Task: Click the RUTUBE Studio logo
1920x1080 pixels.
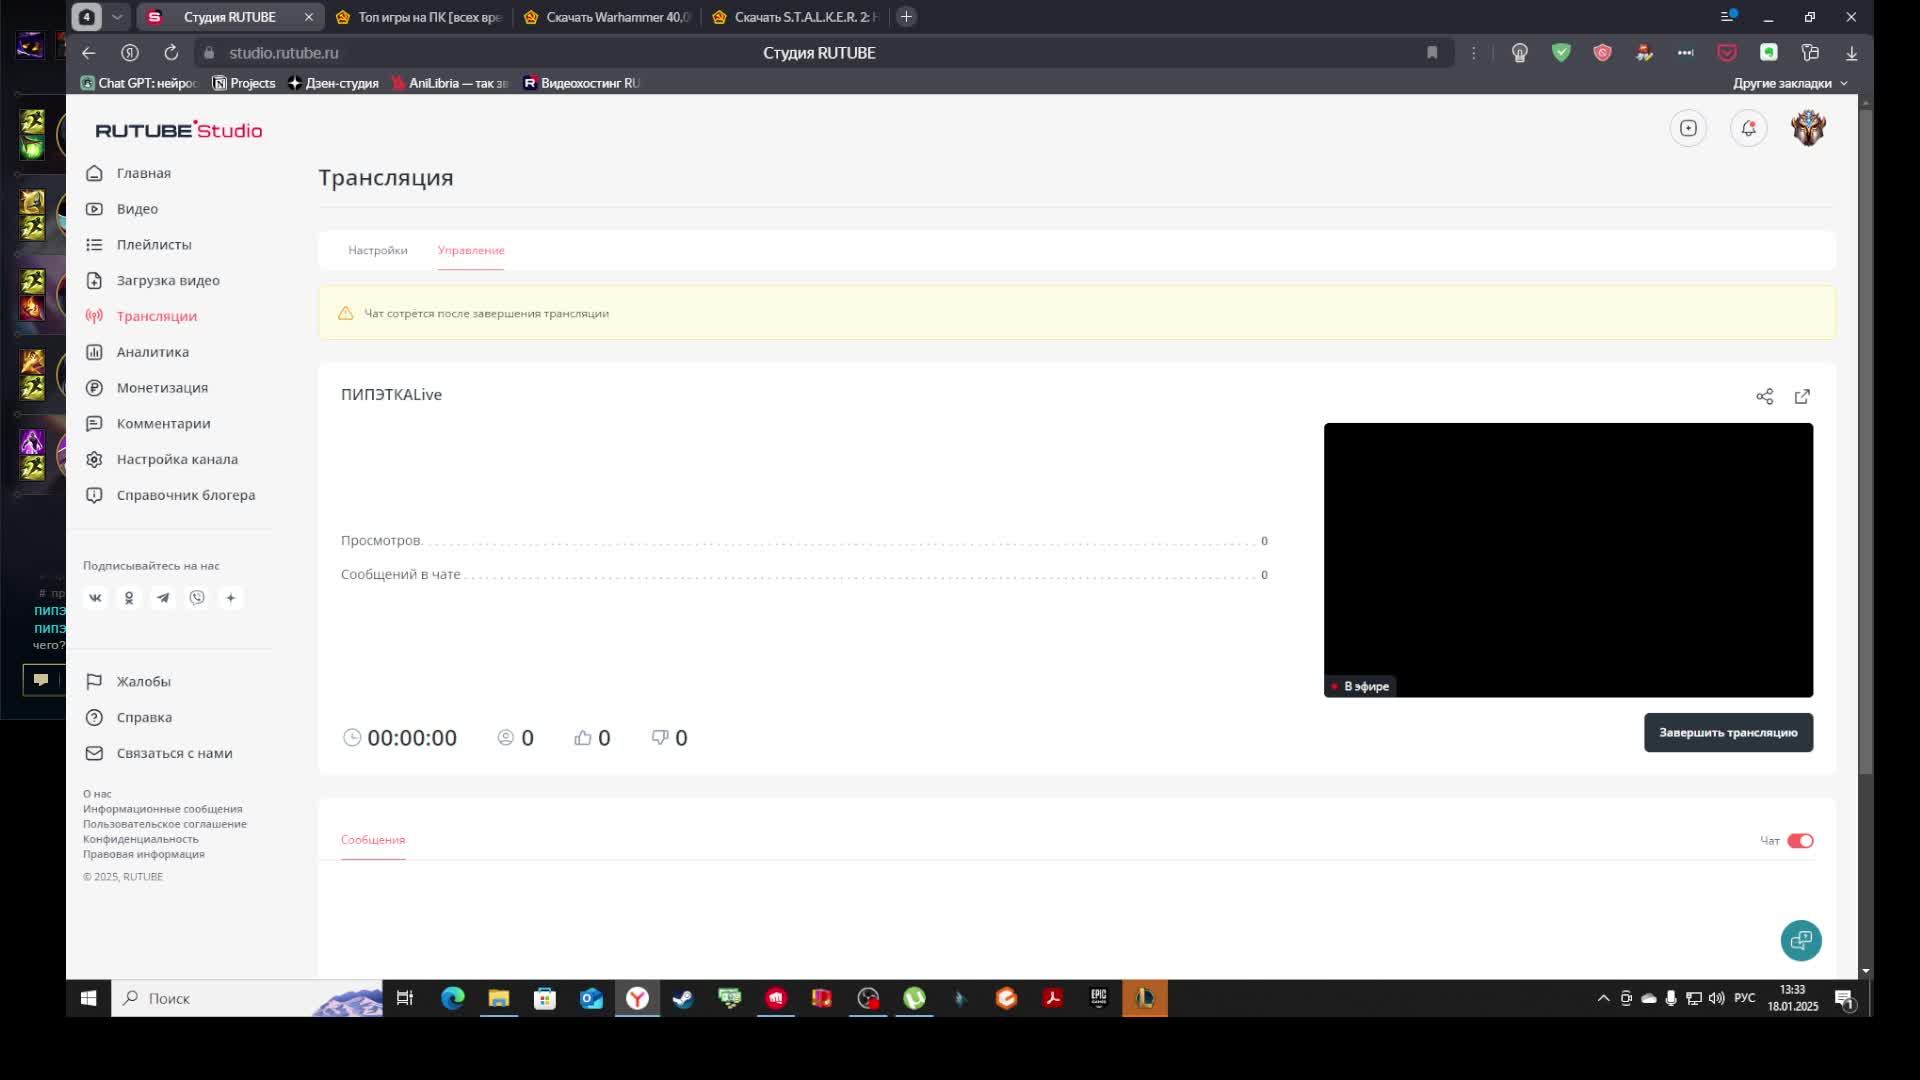Action: (179, 130)
